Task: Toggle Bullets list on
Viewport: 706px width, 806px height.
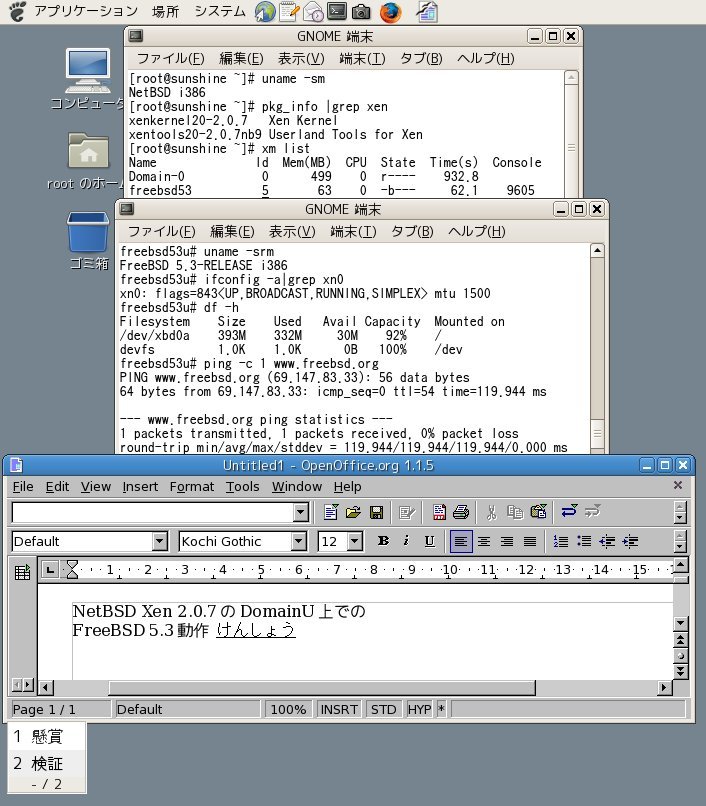Action: [584, 541]
